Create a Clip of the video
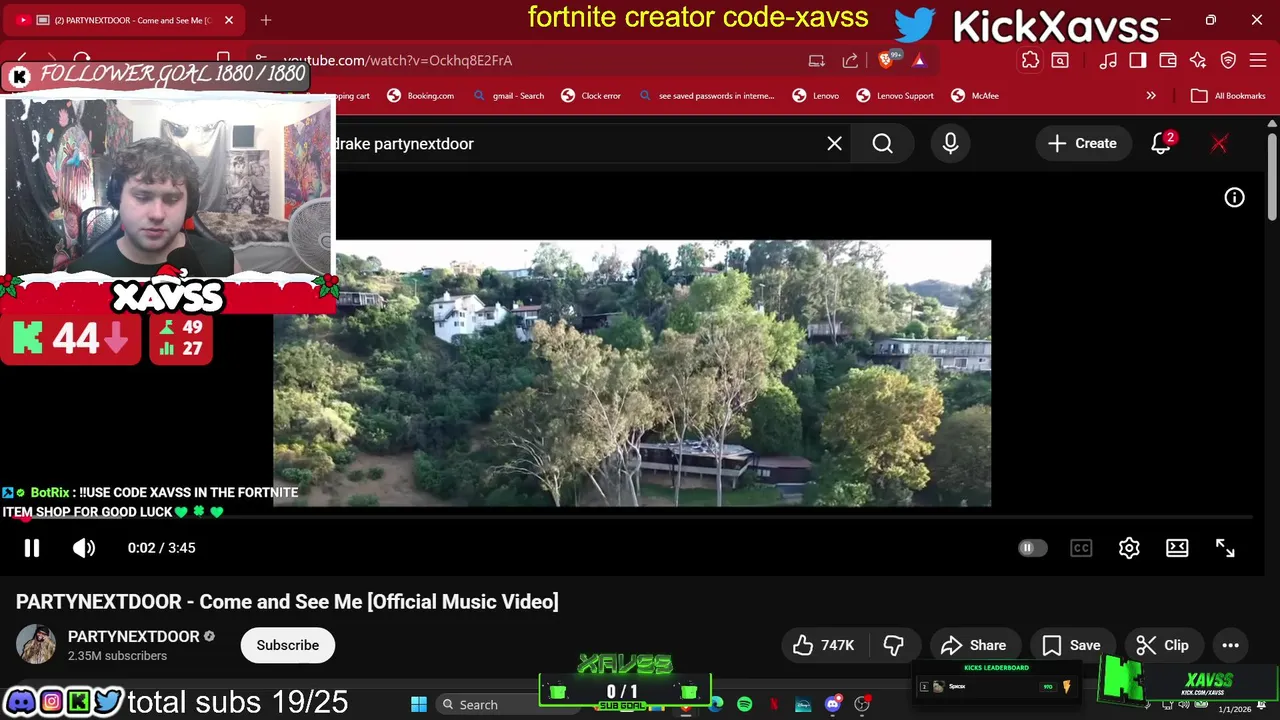 pyautogui.click(x=1163, y=645)
